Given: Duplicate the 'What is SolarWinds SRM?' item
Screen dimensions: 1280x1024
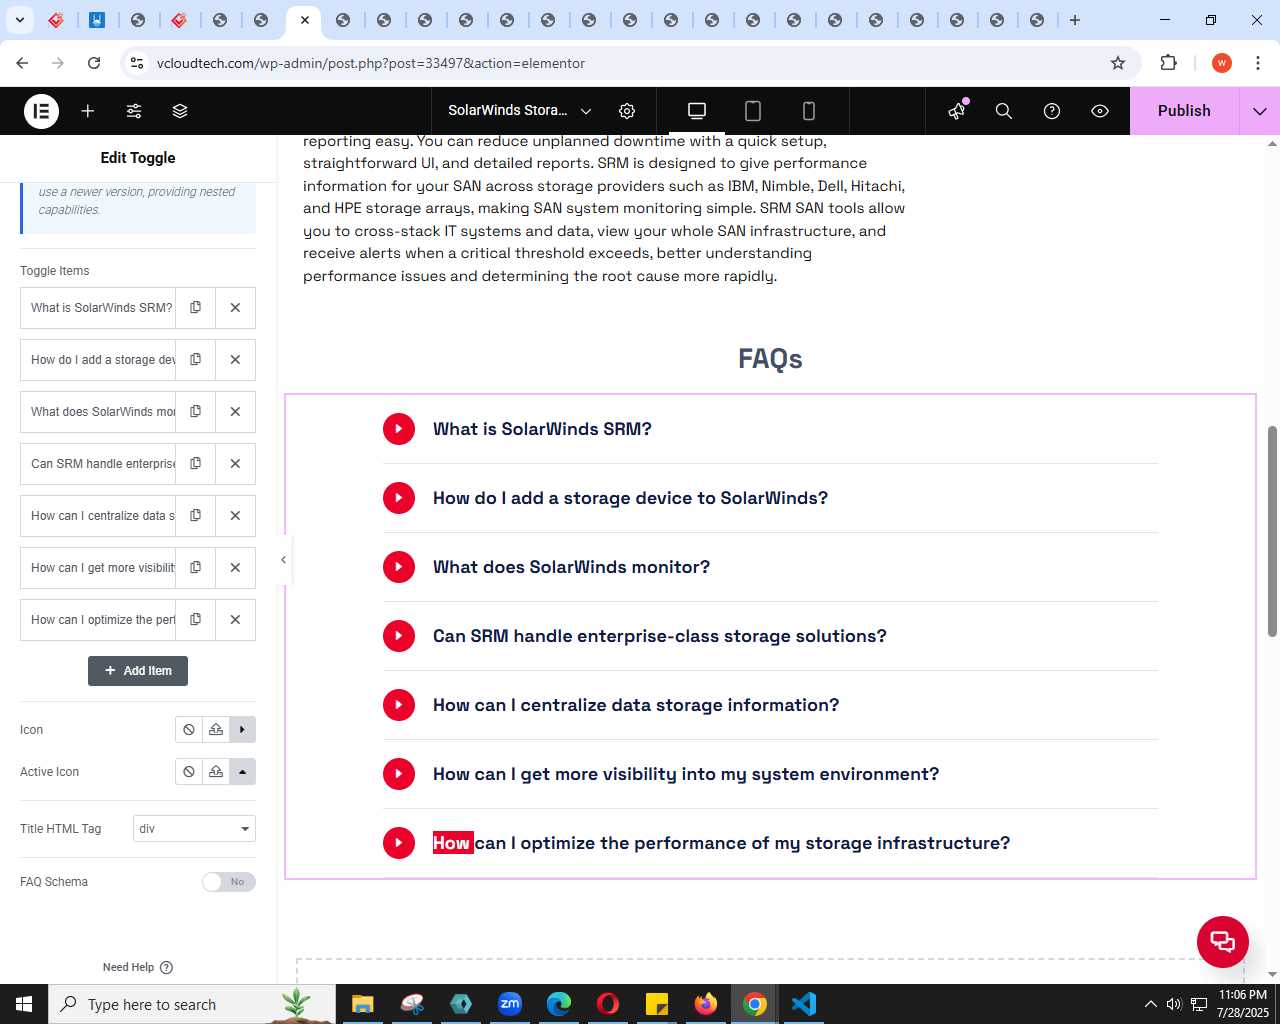Looking at the screenshot, I should pyautogui.click(x=196, y=308).
